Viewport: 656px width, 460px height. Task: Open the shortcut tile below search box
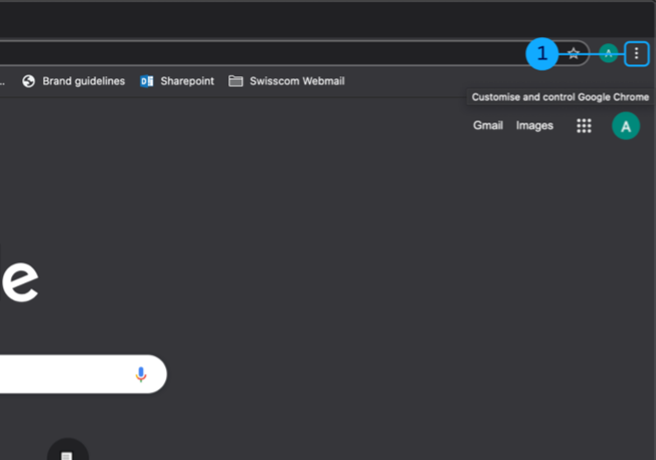[67, 451]
